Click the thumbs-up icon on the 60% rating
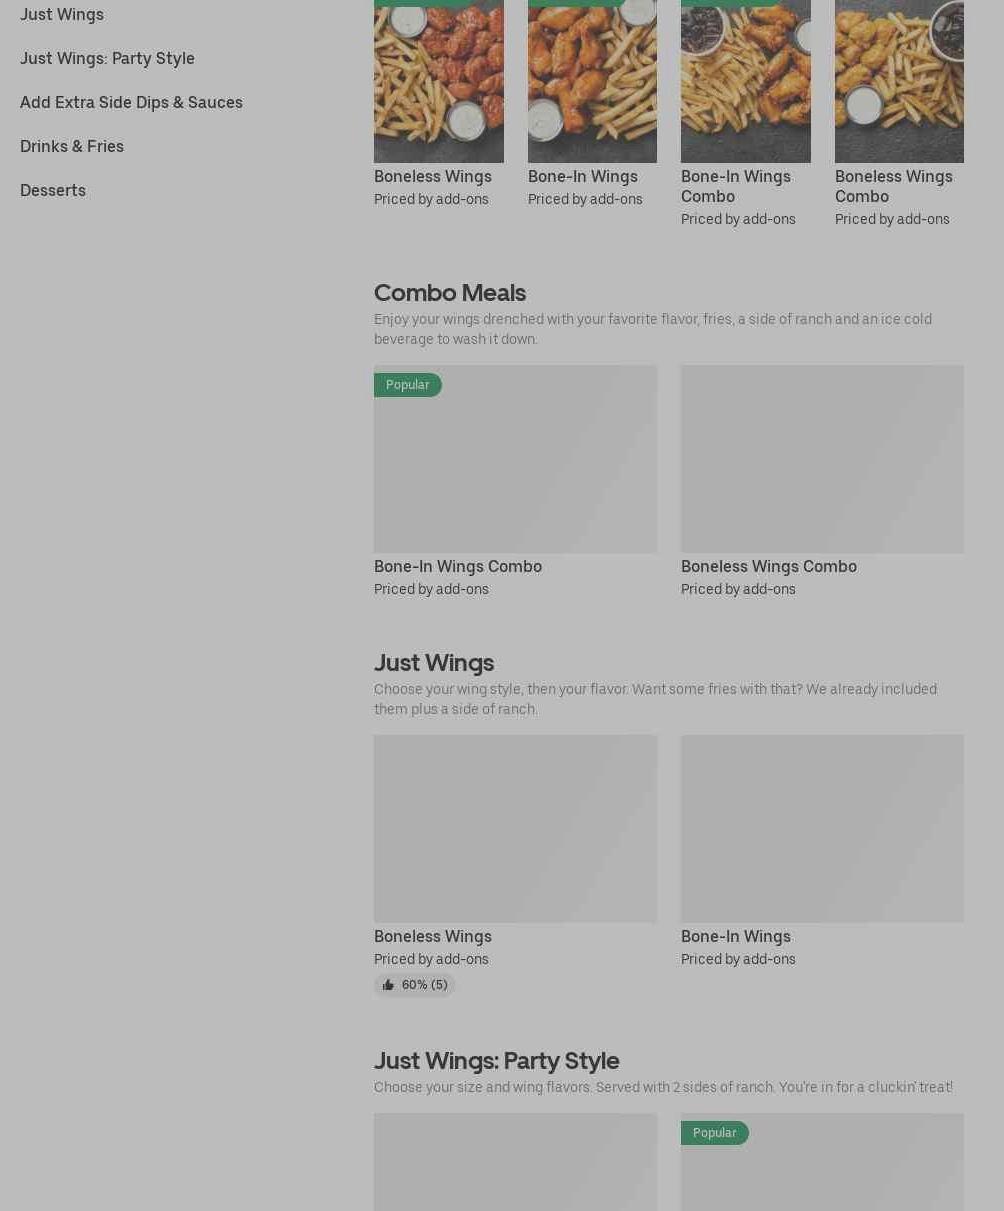 click(x=388, y=985)
